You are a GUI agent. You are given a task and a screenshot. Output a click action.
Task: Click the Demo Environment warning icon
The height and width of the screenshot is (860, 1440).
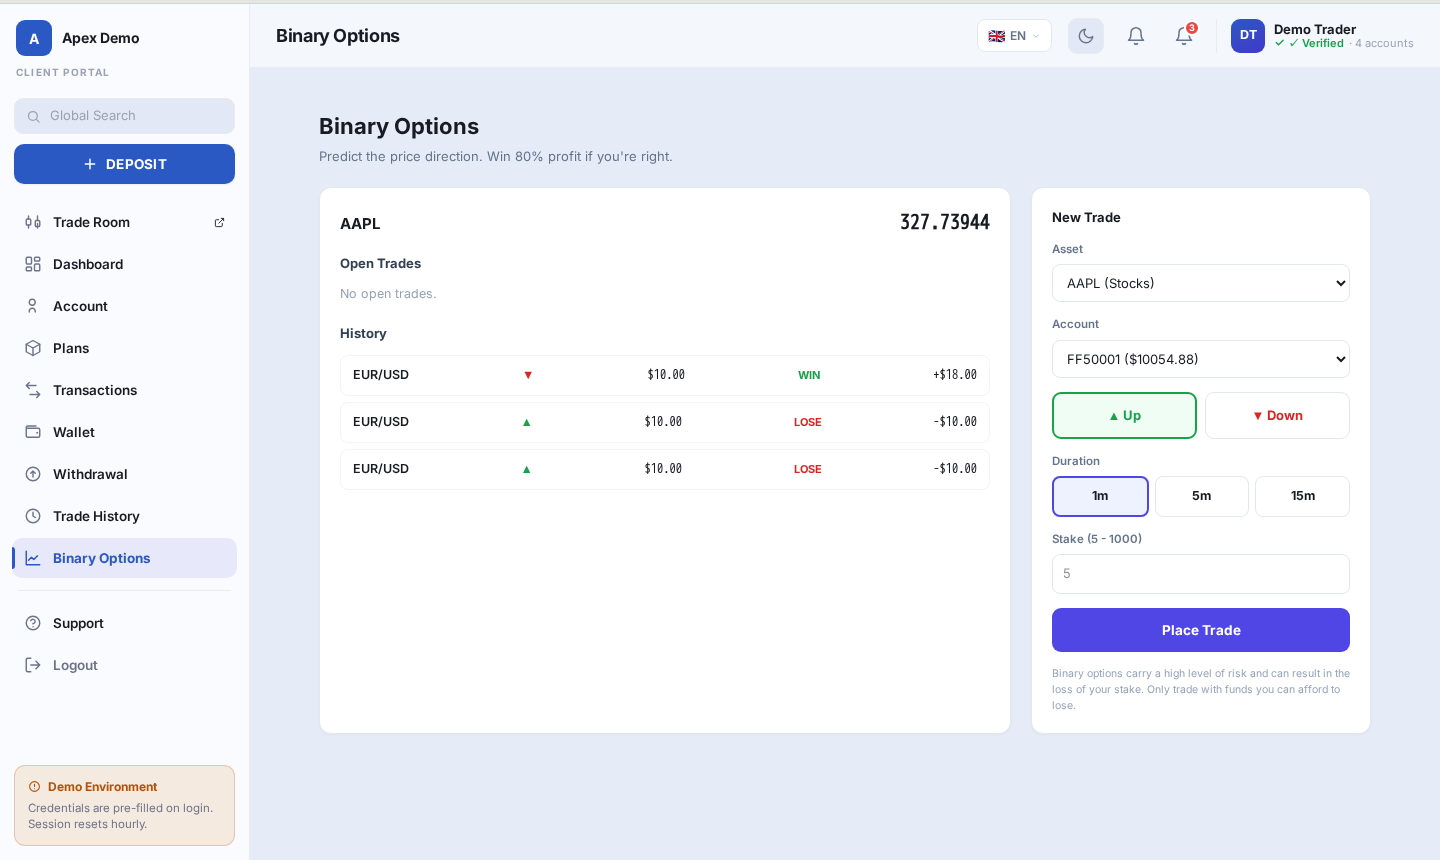pyautogui.click(x=35, y=787)
